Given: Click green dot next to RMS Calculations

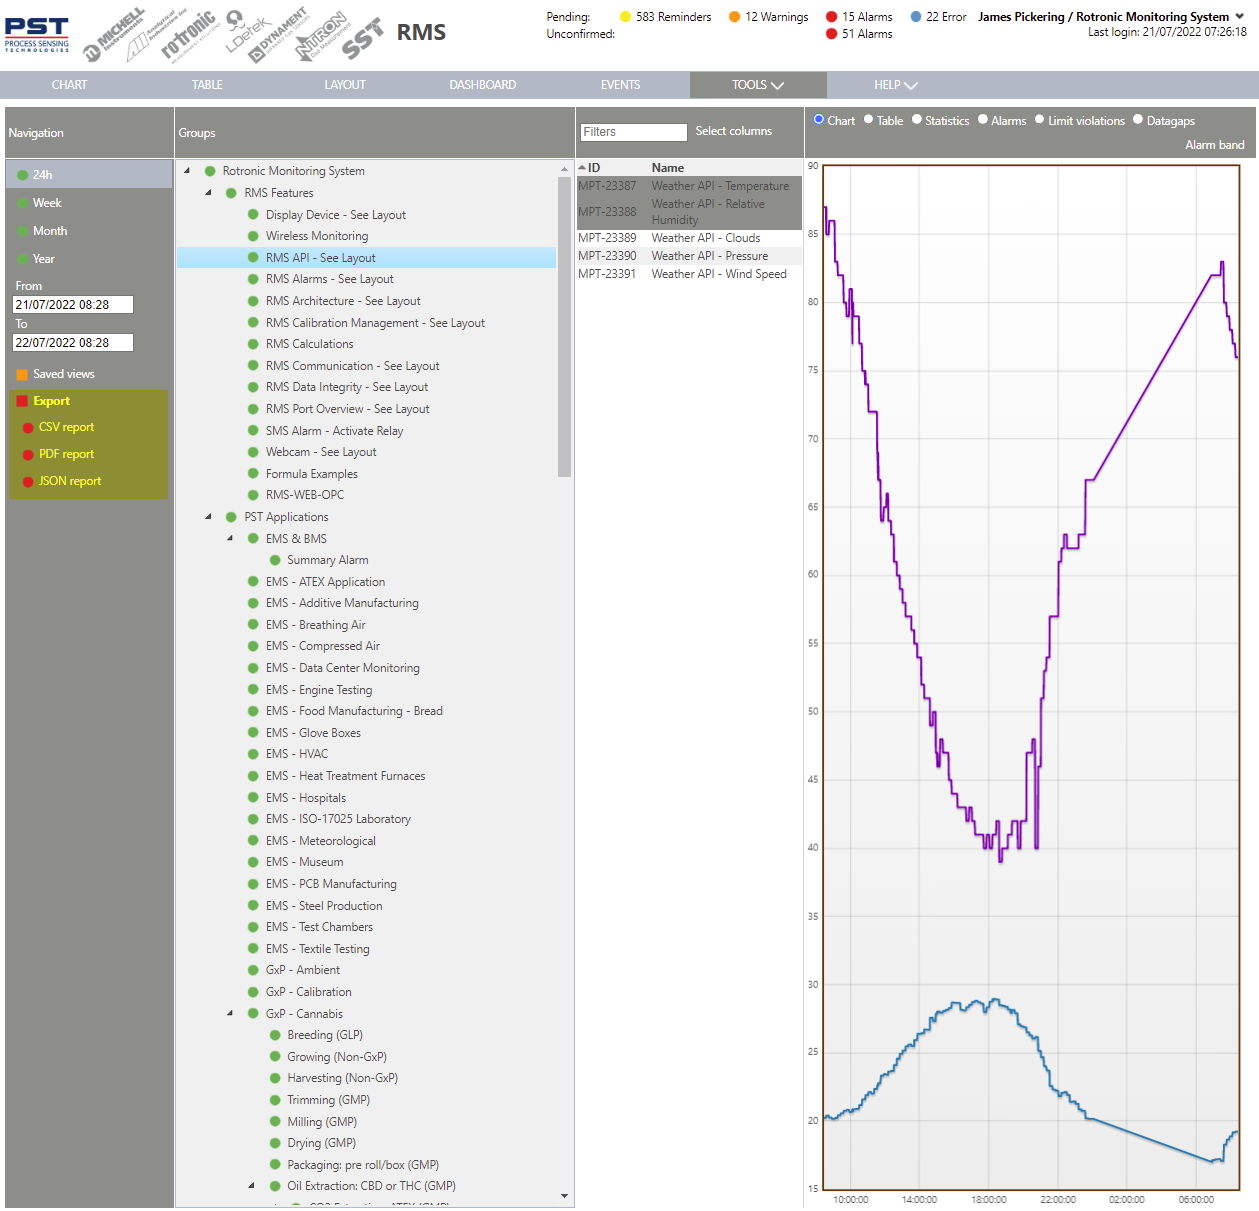Looking at the screenshot, I should 253,345.
